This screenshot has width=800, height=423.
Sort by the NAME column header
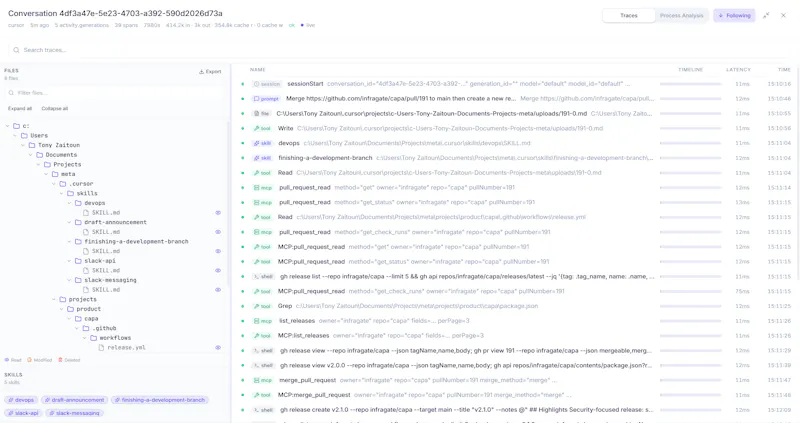point(258,70)
